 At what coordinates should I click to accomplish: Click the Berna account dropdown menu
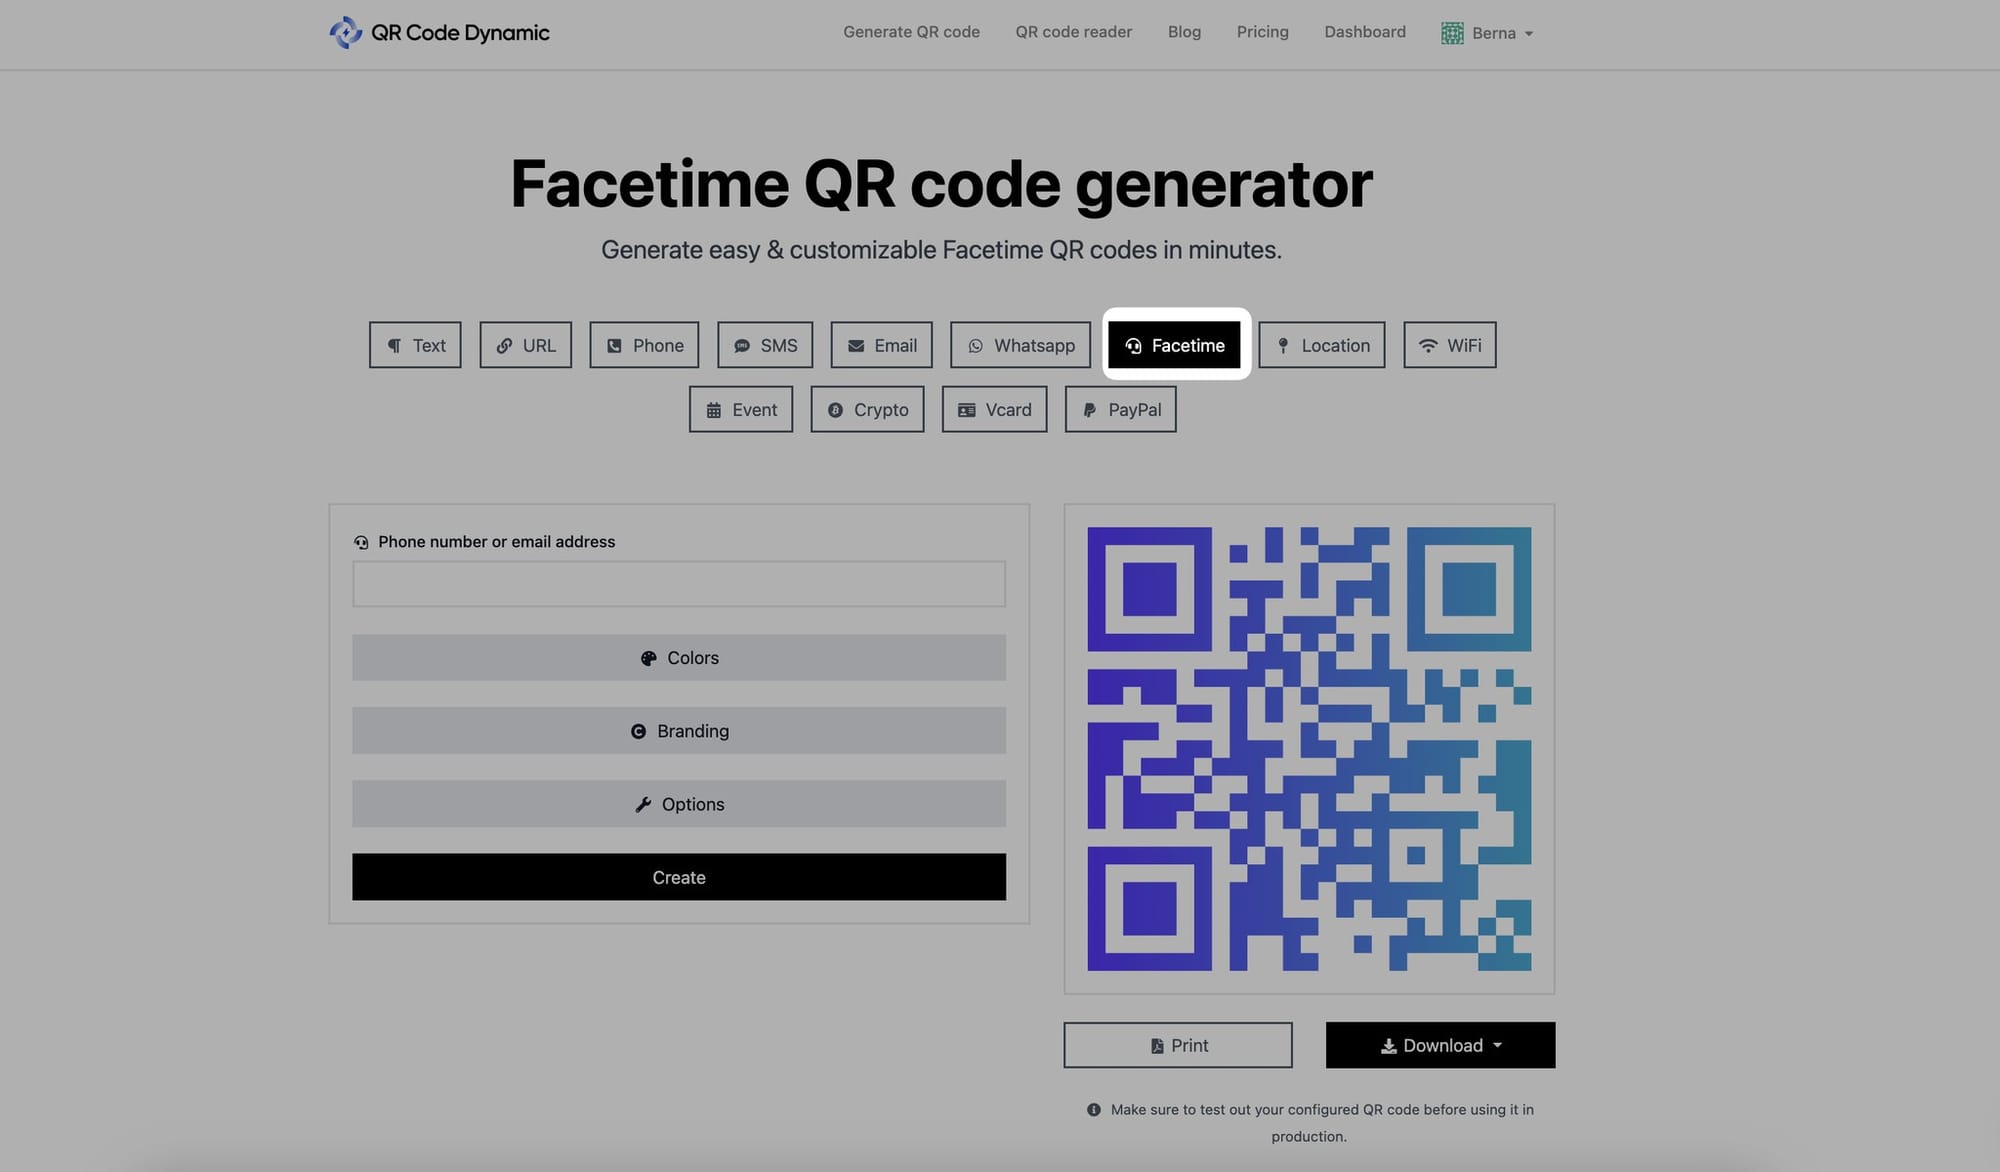click(1485, 31)
